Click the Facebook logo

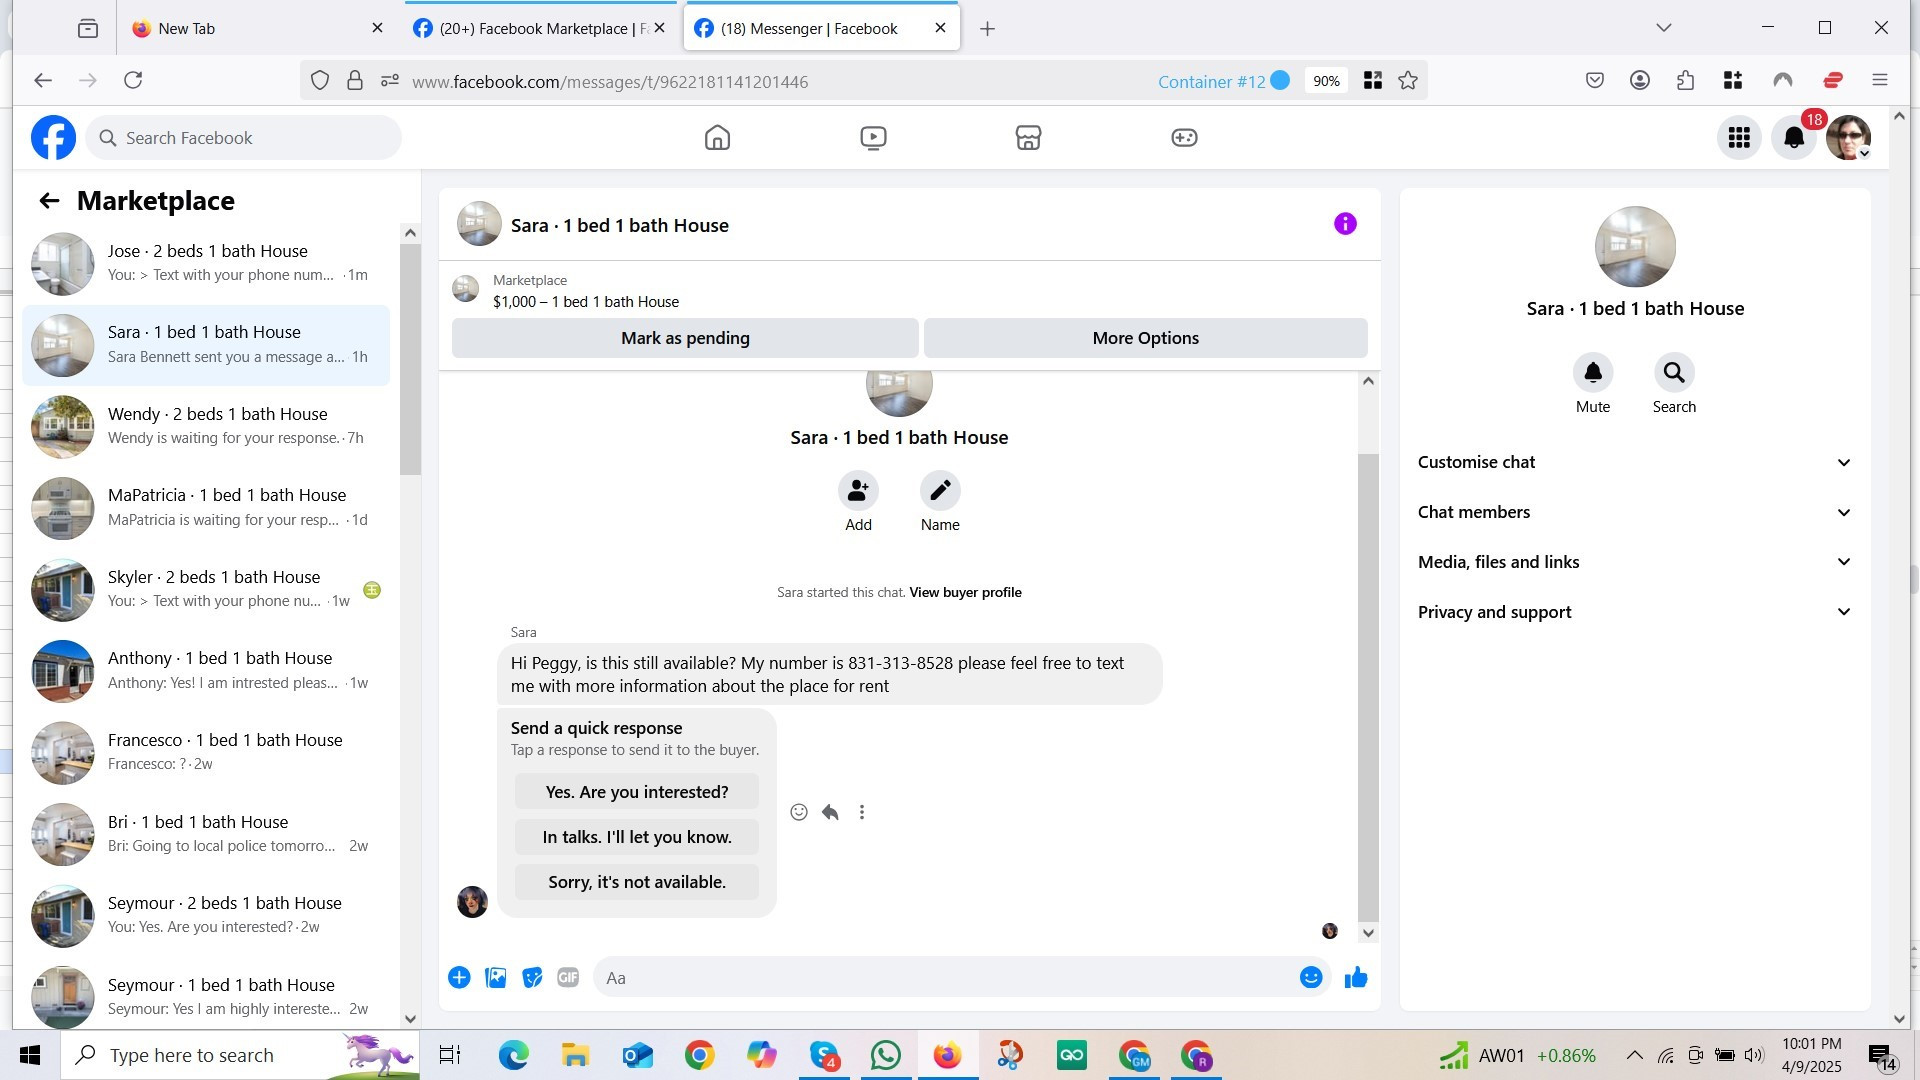53,138
